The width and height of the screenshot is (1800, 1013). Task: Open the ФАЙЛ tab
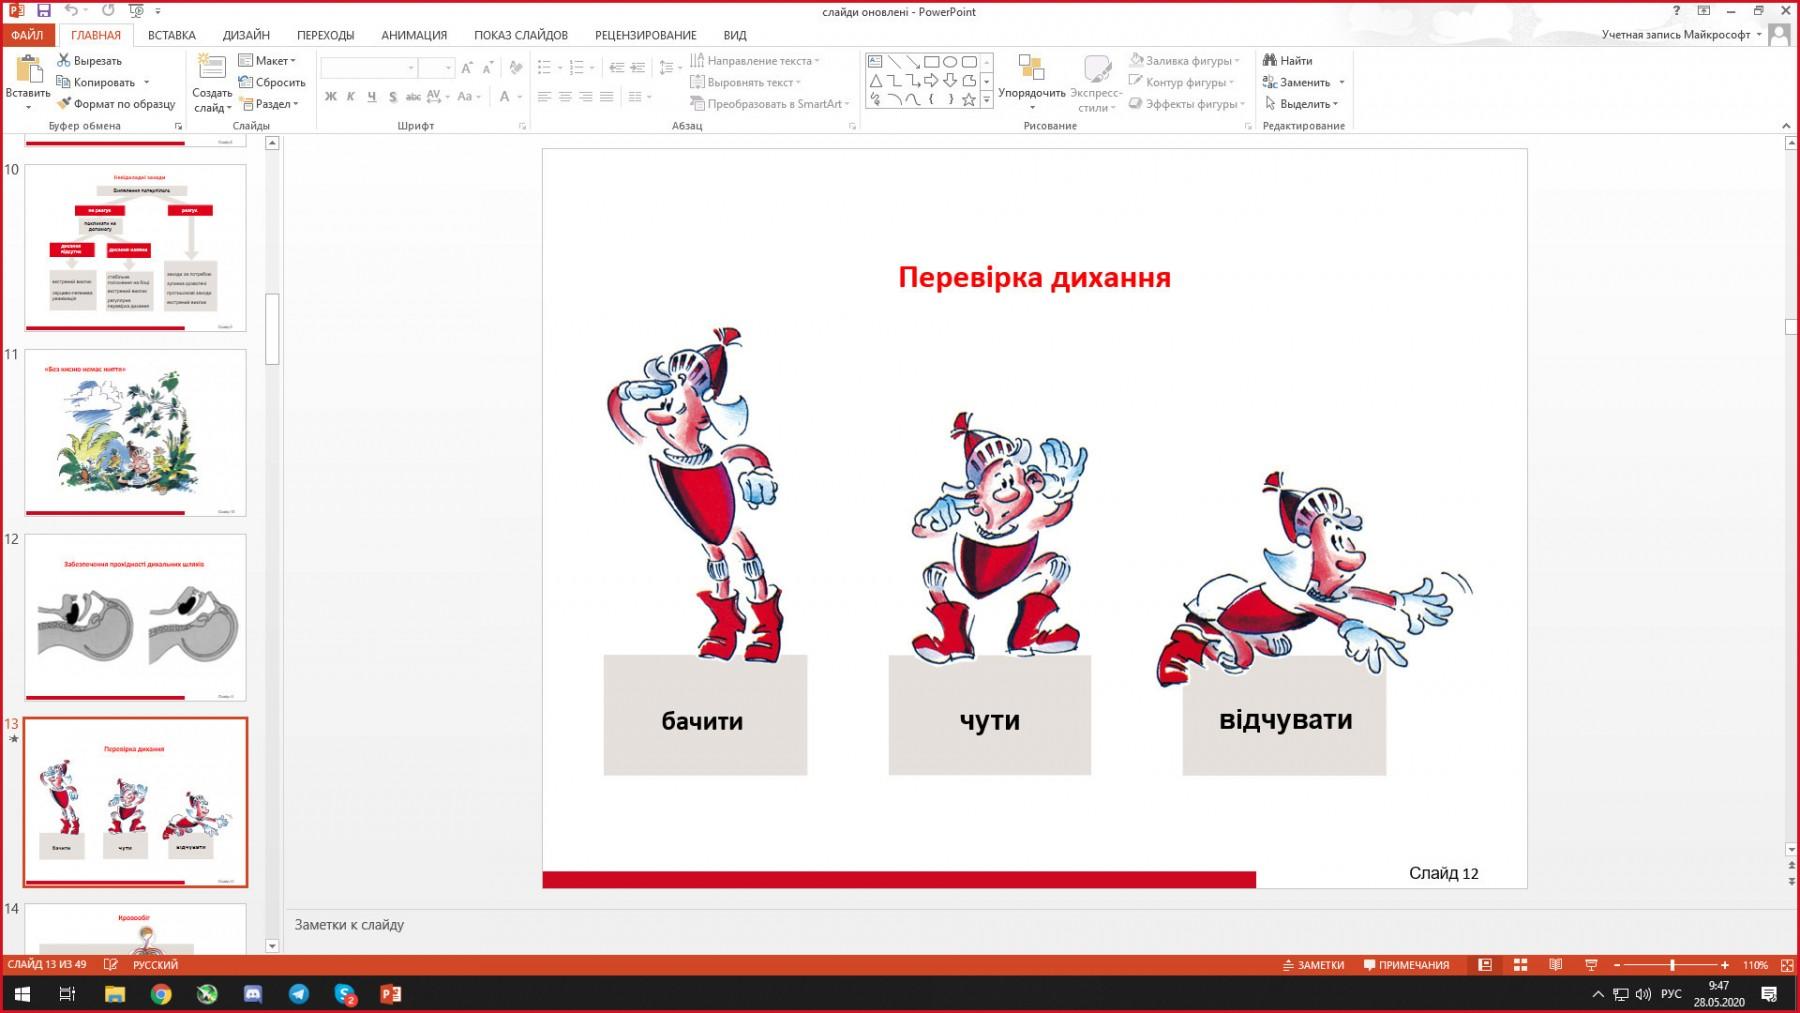pos(27,35)
